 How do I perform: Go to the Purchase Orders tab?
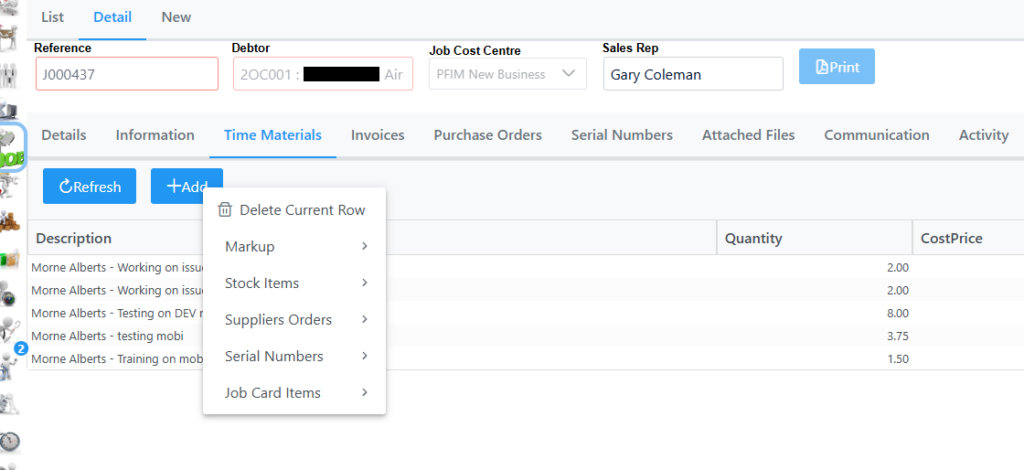click(x=487, y=135)
